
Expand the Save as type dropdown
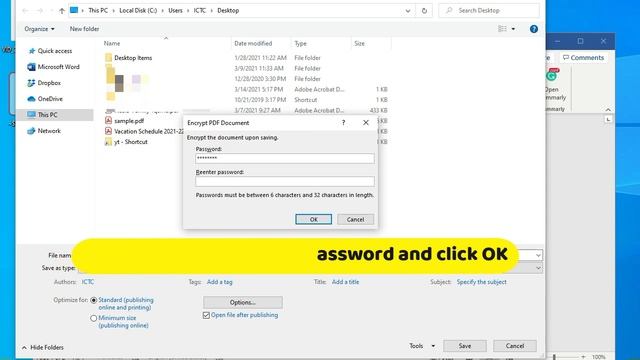point(538,268)
